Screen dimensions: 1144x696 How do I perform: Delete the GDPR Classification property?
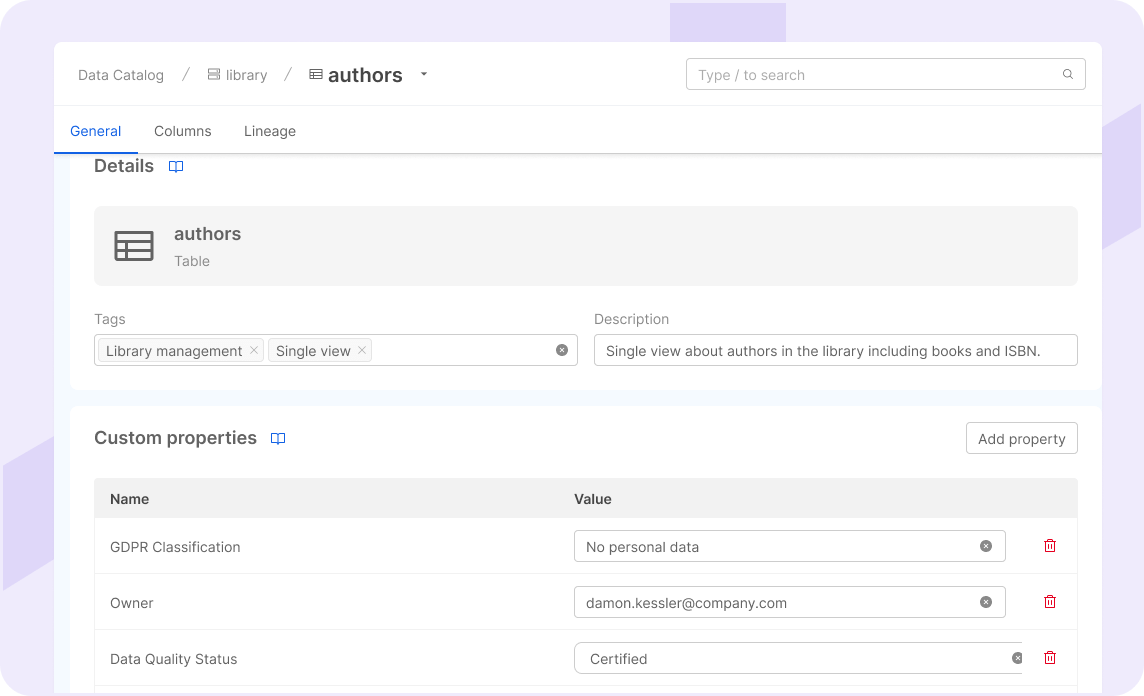pyautogui.click(x=1050, y=546)
